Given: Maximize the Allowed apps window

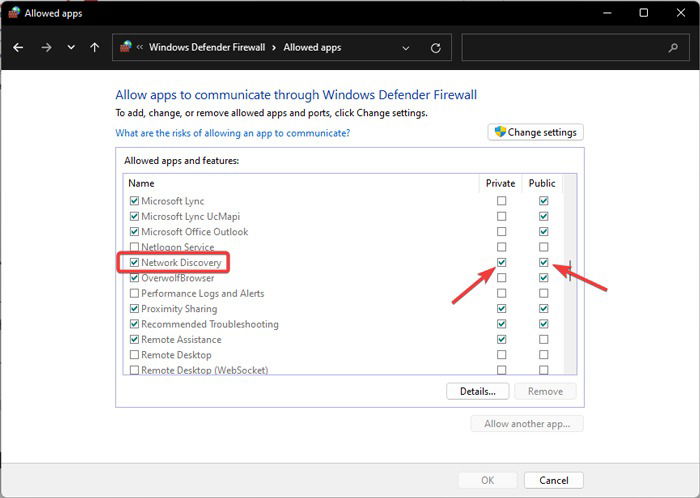Looking at the screenshot, I should pyautogui.click(x=644, y=13).
